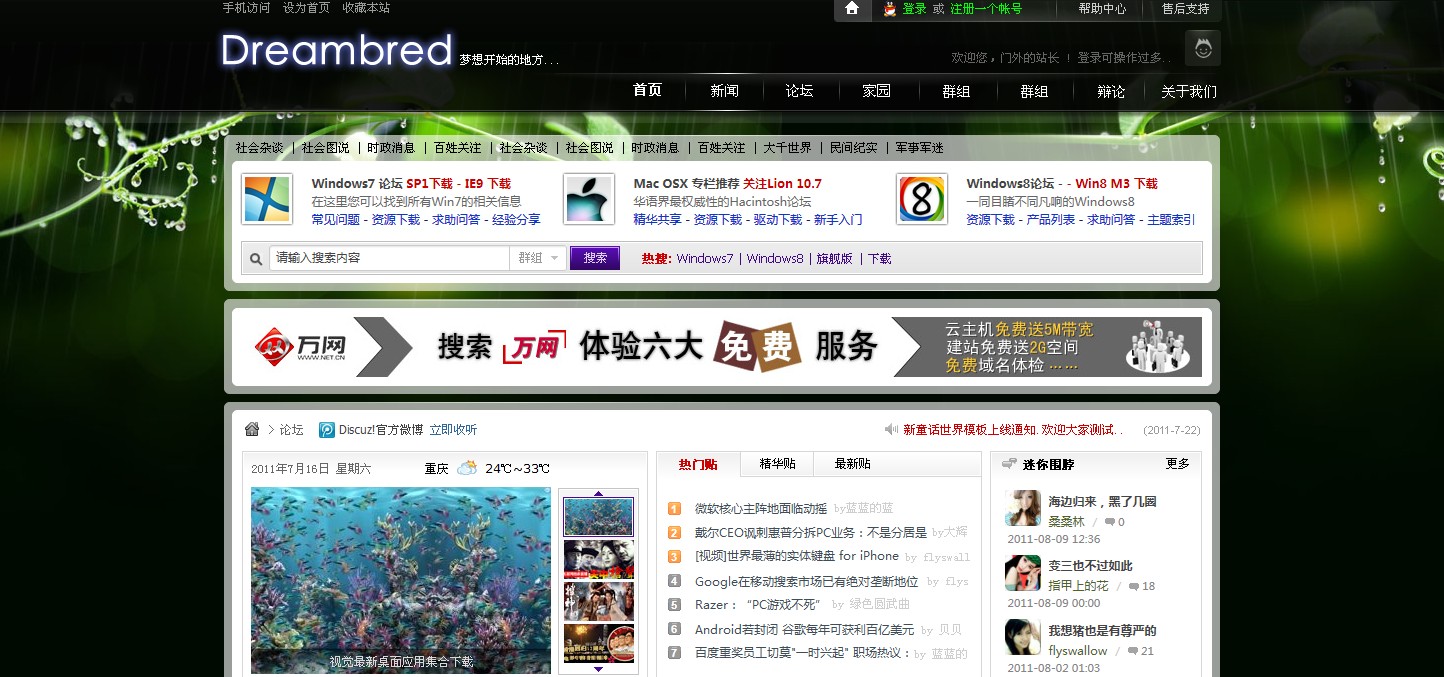Click the large coral reef slideshow image

click(x=400, y=580)
